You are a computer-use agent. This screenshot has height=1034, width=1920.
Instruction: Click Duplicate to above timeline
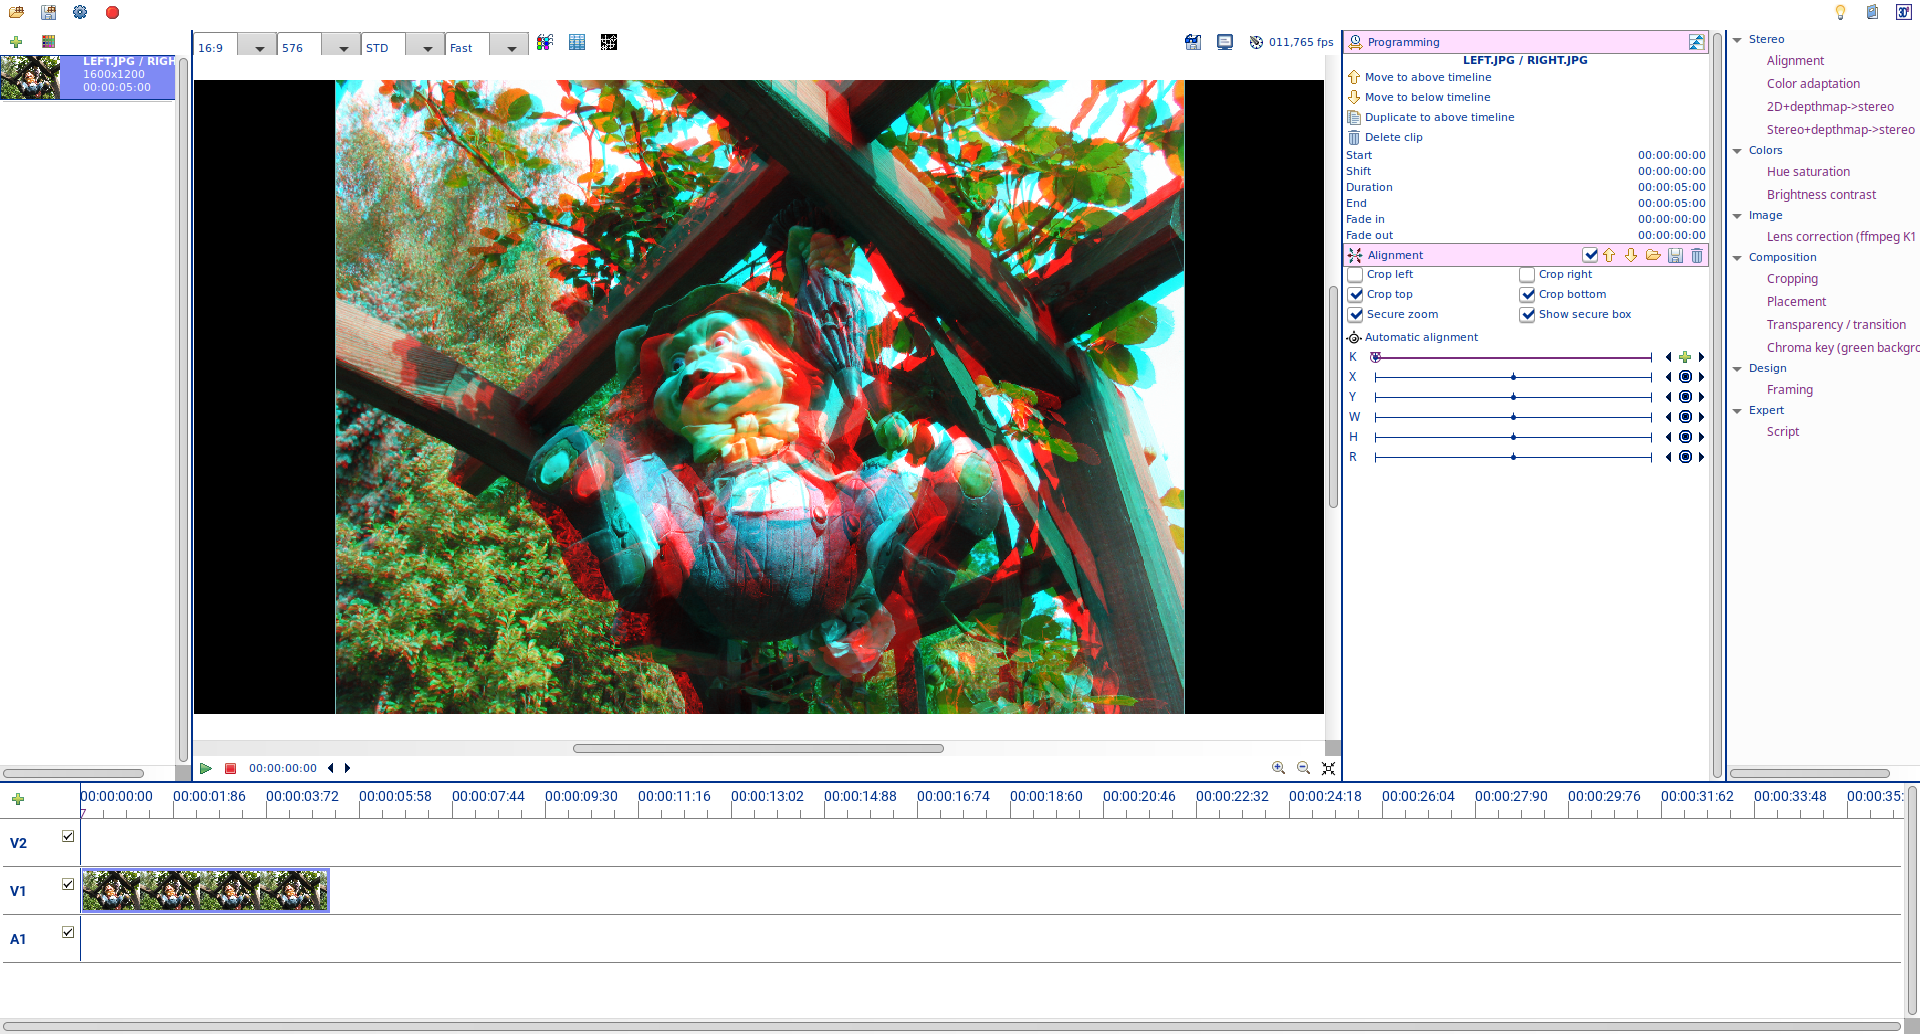(1439, 118)
